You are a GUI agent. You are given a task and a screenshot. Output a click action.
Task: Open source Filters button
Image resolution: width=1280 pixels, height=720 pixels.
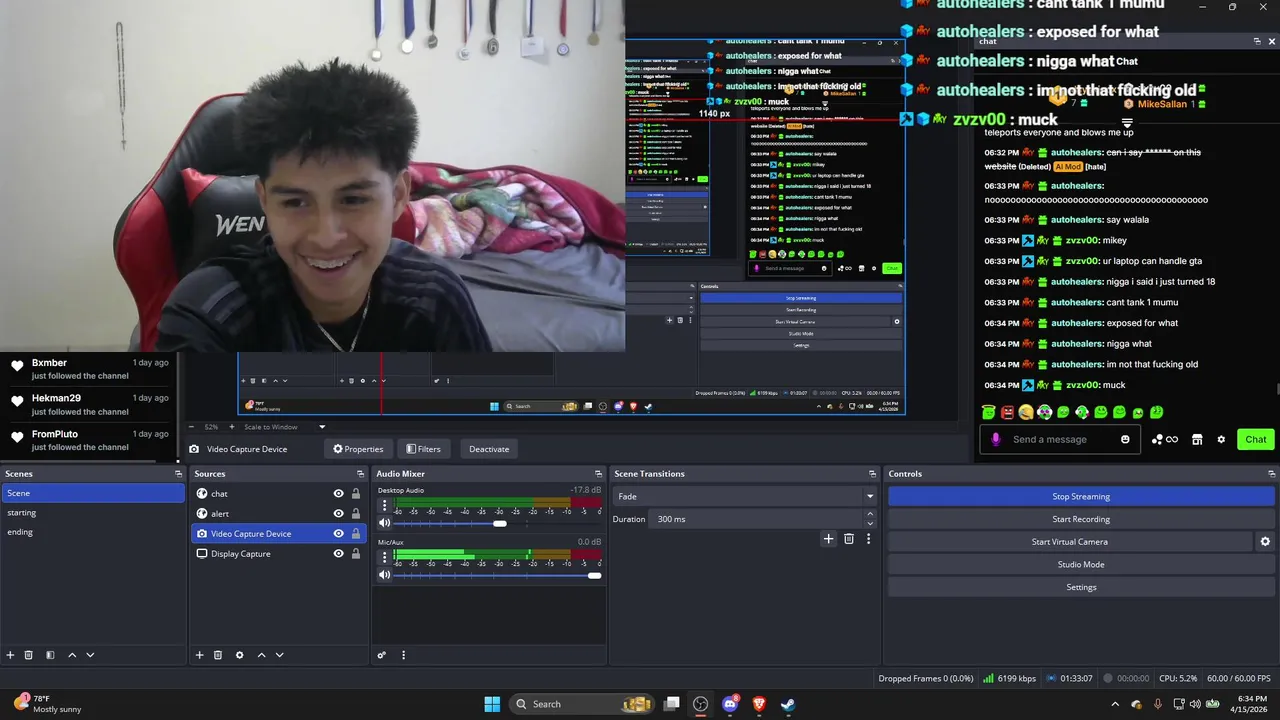423,449
